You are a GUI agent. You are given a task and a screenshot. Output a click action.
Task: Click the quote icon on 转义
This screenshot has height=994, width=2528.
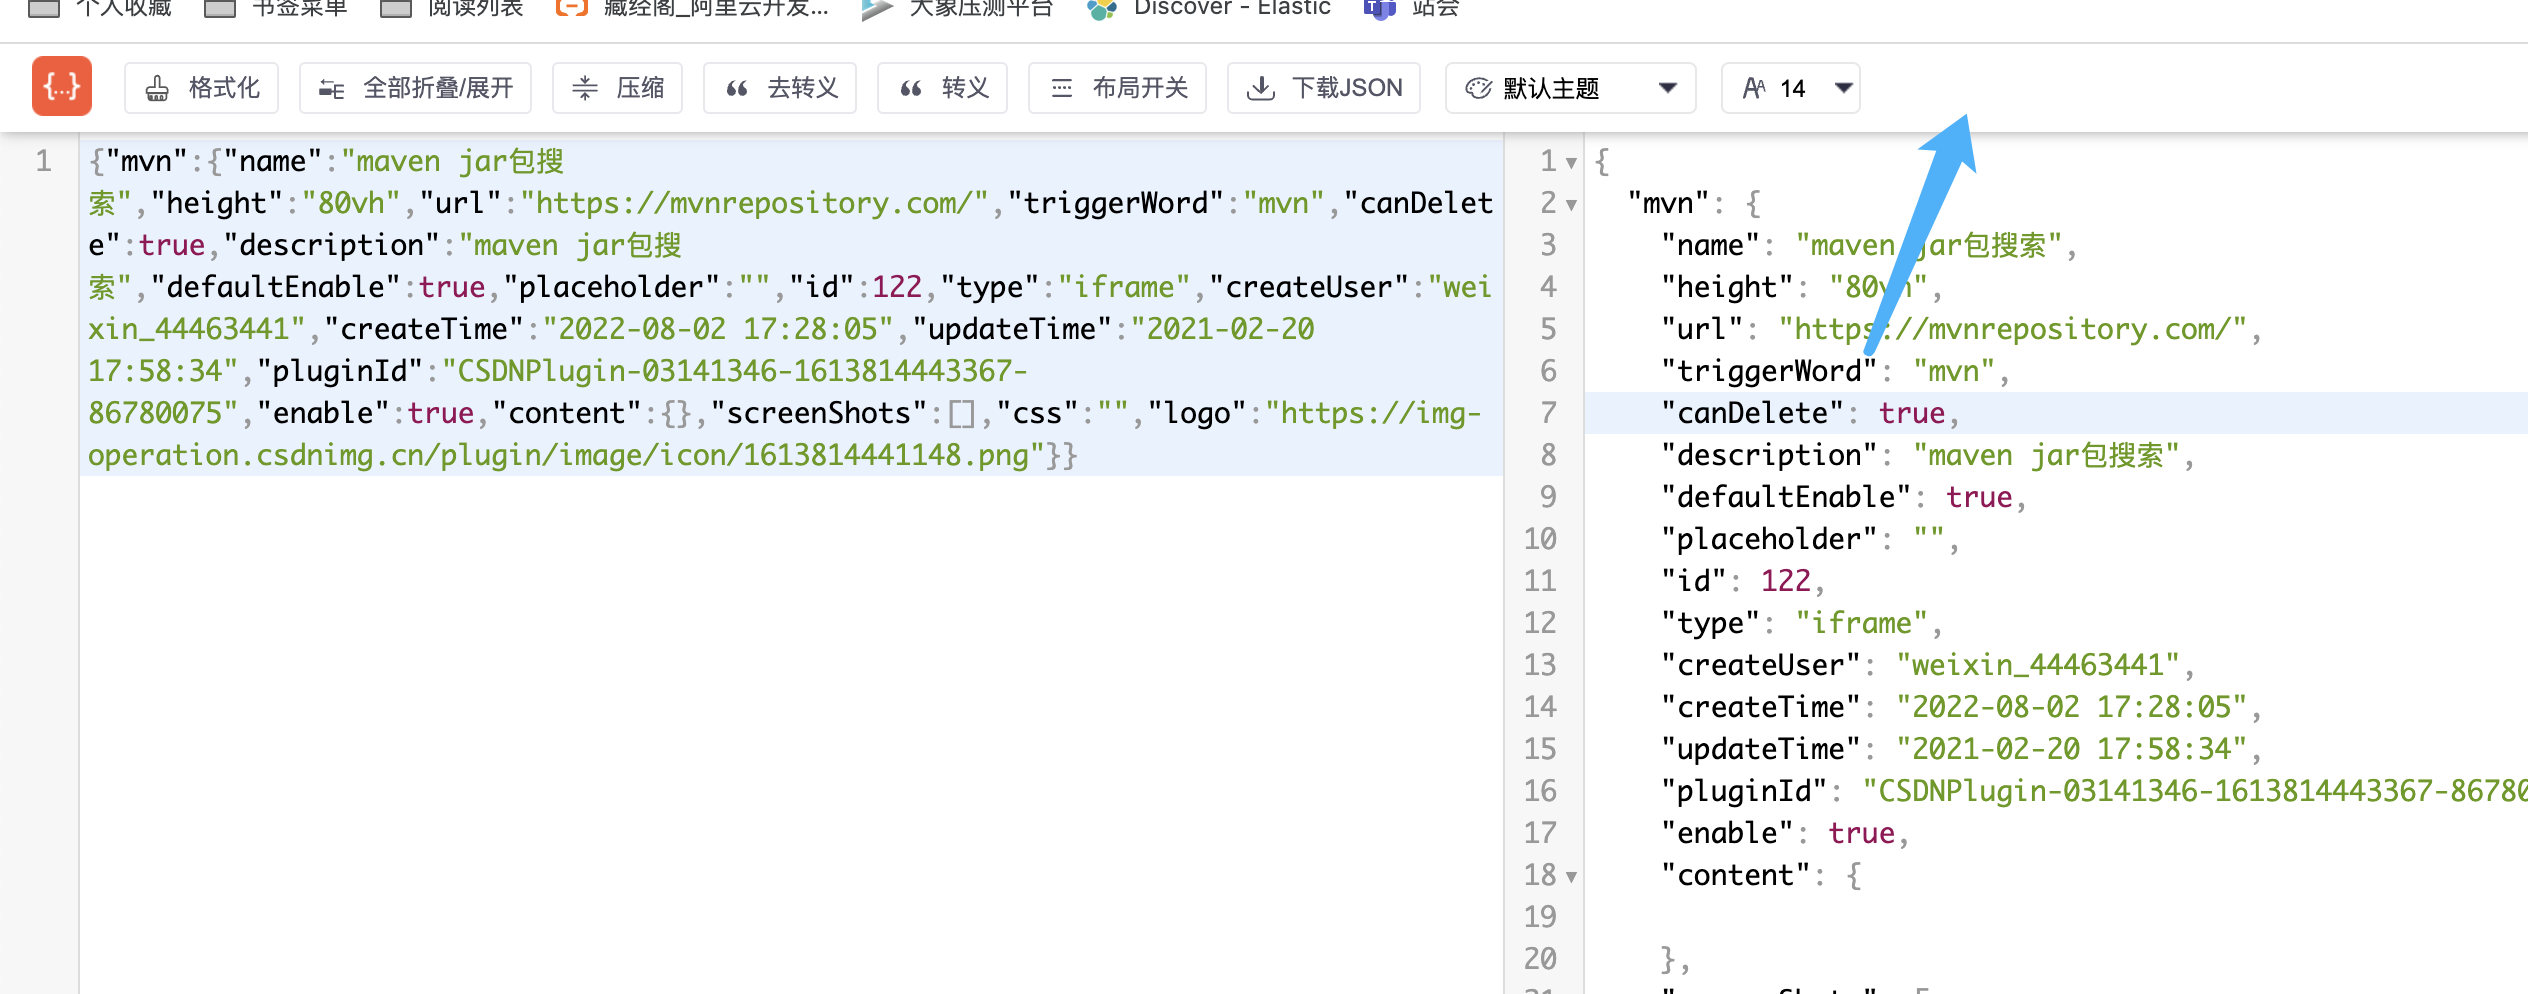(911, 89)
